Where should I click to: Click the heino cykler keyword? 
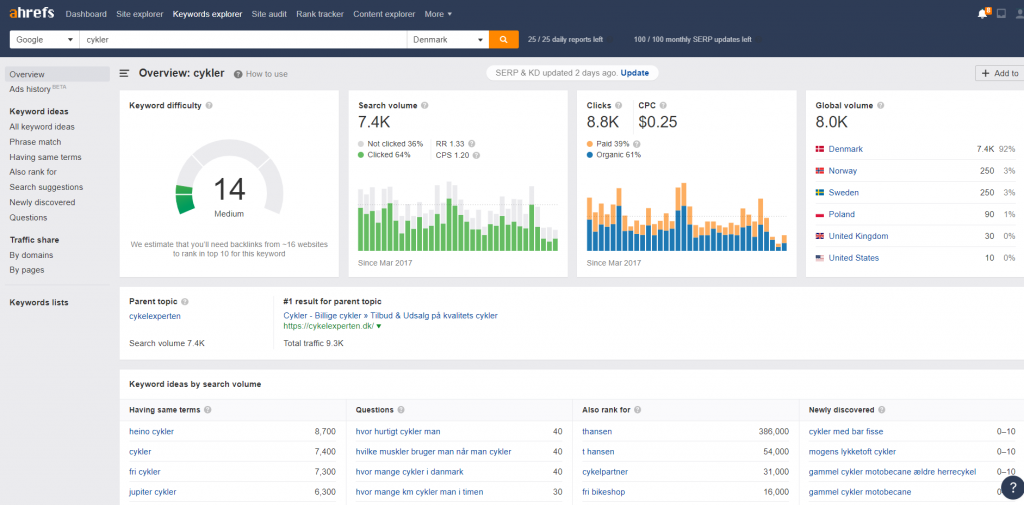[152, 432]
